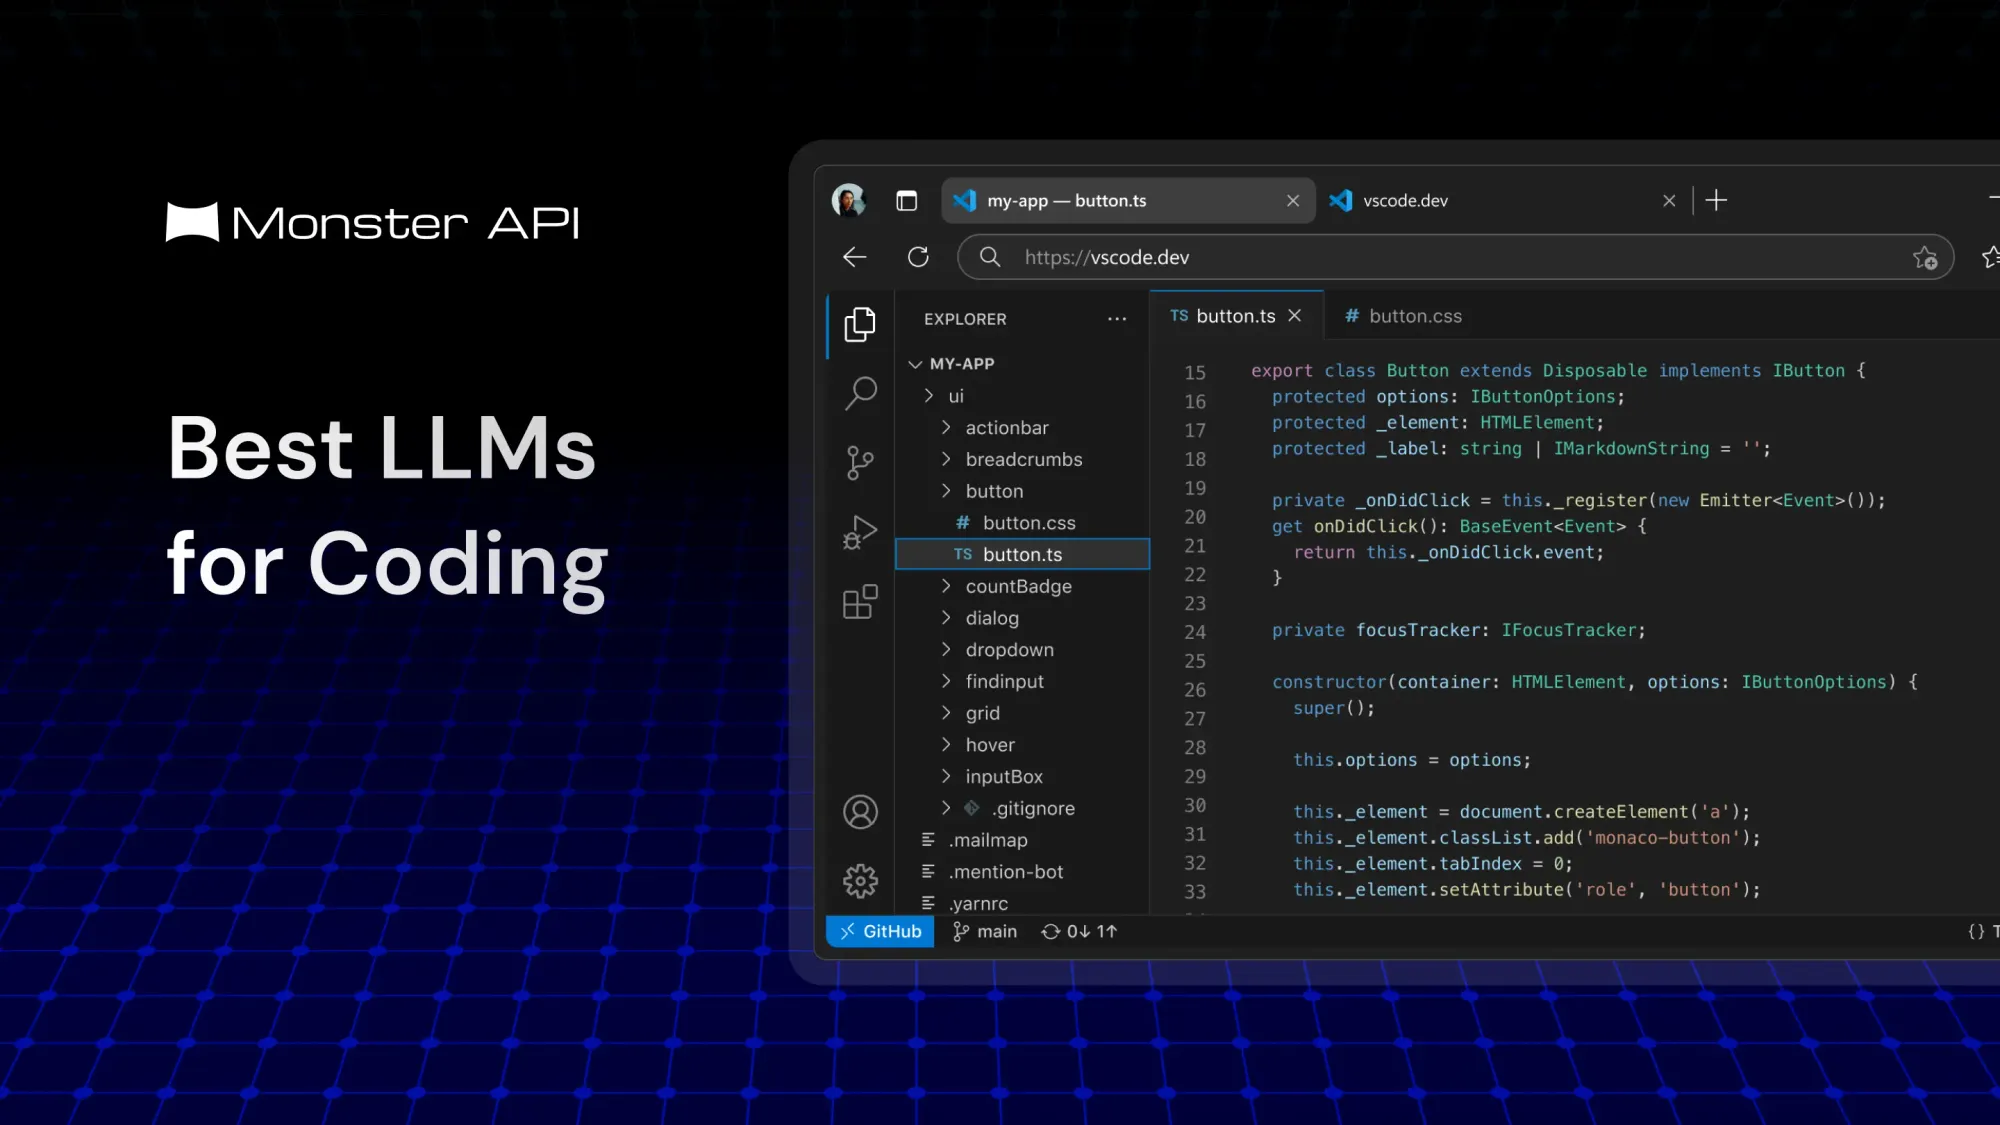Synchronize changes 0 down 1 up
This screenshot has height=1125, width=2000.
coord(1079,931)
